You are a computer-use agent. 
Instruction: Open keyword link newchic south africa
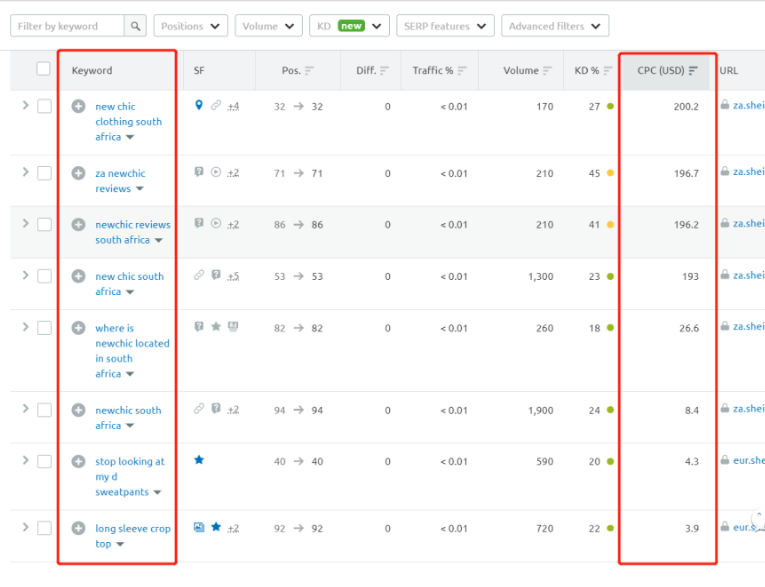pyautogui.click(x=128, y=418)
